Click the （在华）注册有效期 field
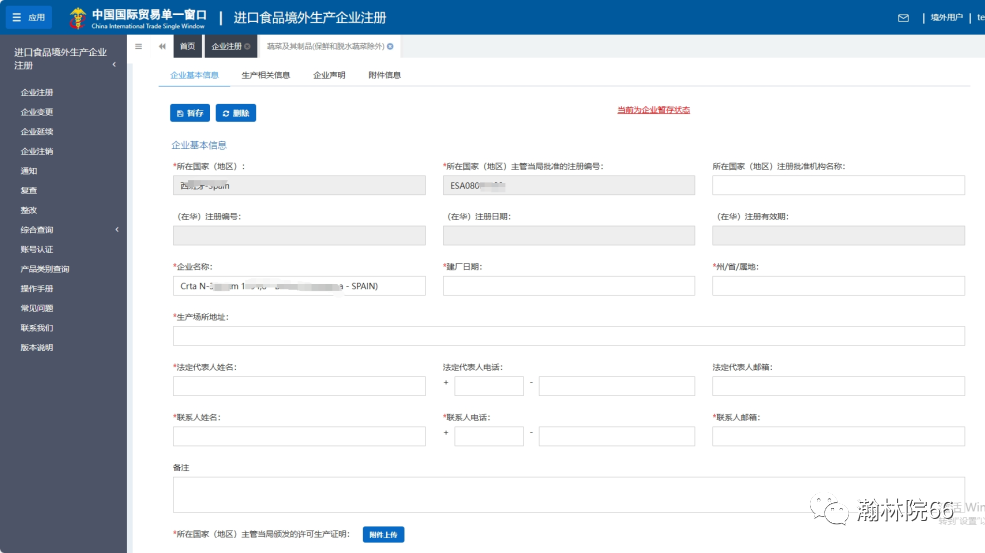Screen dimensions: 985x553 (838, 236)
